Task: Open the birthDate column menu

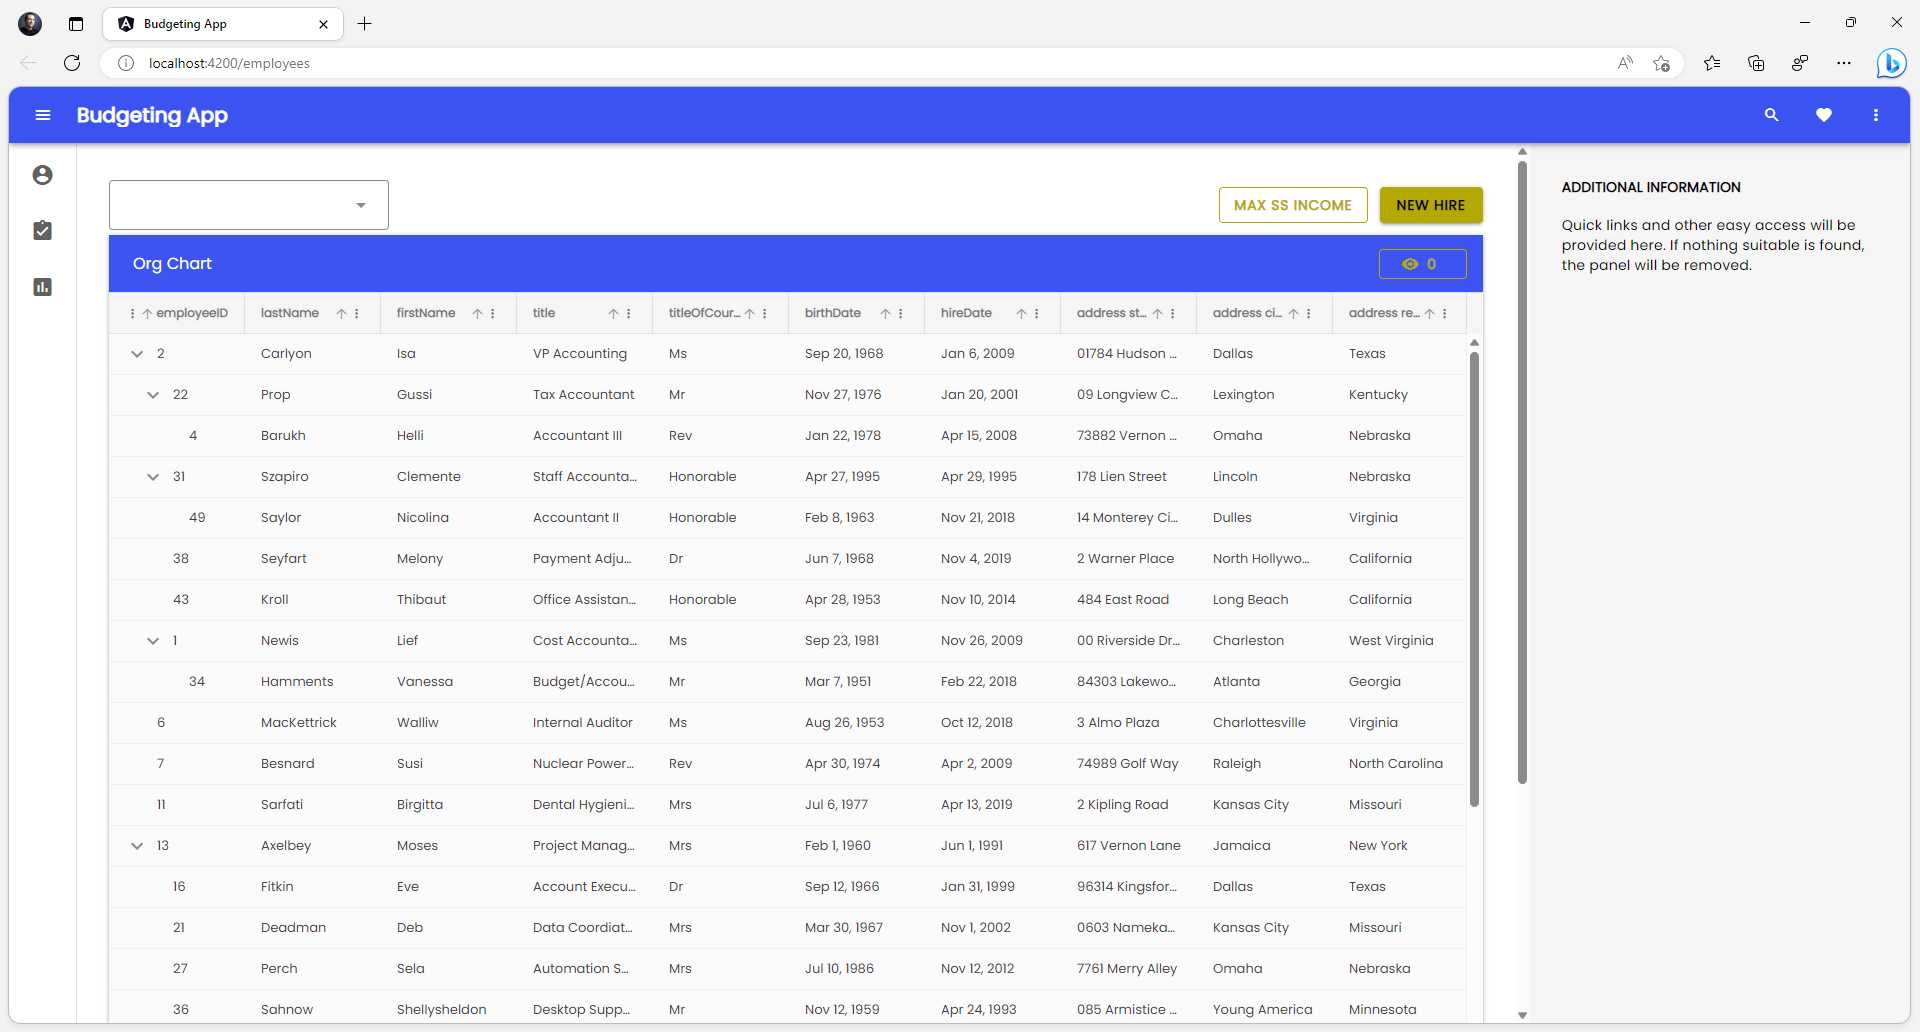Action: (x=901, y=314)
